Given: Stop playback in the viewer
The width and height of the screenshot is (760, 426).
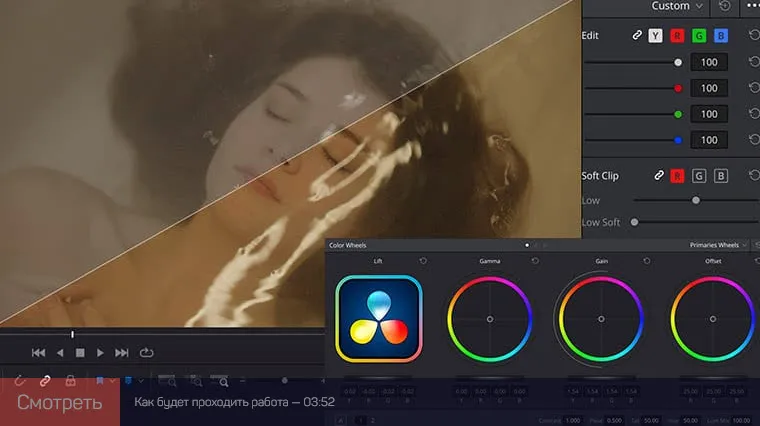Looking at the screenshot, I should pyautogui.click(x=80, y=353).
